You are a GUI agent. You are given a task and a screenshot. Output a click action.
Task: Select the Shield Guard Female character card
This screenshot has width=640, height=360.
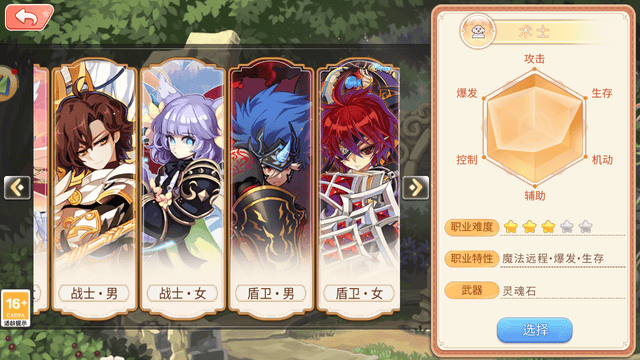358,189
